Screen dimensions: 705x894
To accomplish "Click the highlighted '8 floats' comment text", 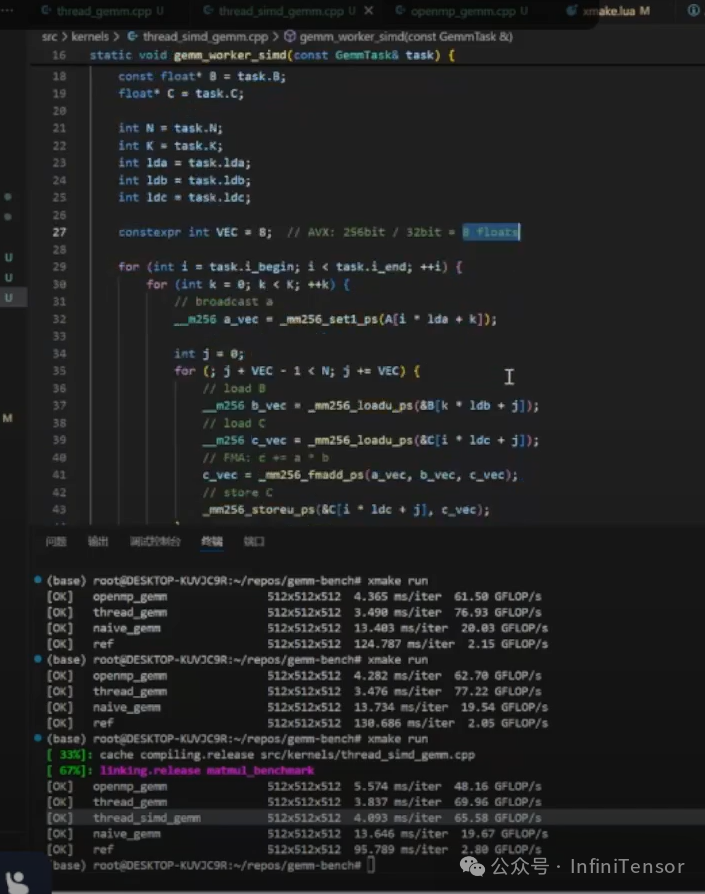I will (491, 232).
